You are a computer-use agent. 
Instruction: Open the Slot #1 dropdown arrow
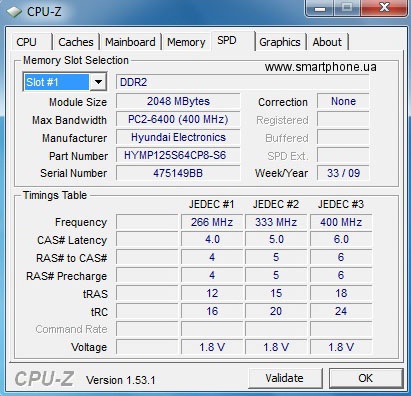click(x=98, y=82)
